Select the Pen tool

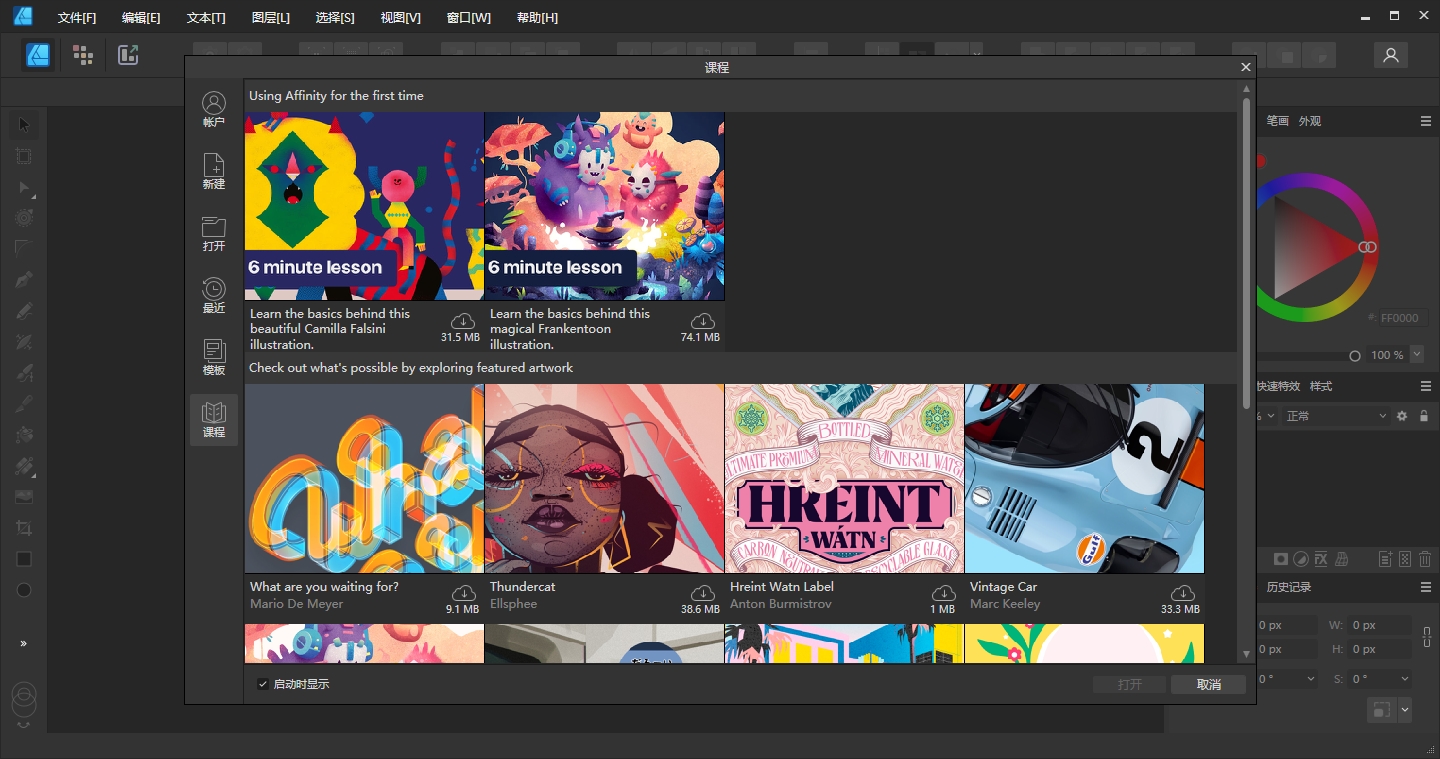pyautogui.click(x=23, y=279)
